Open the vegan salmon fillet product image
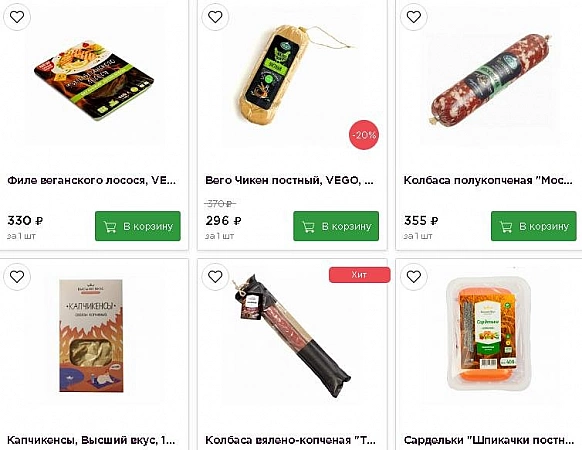The image size is (582, 450). tap(94, 81)
